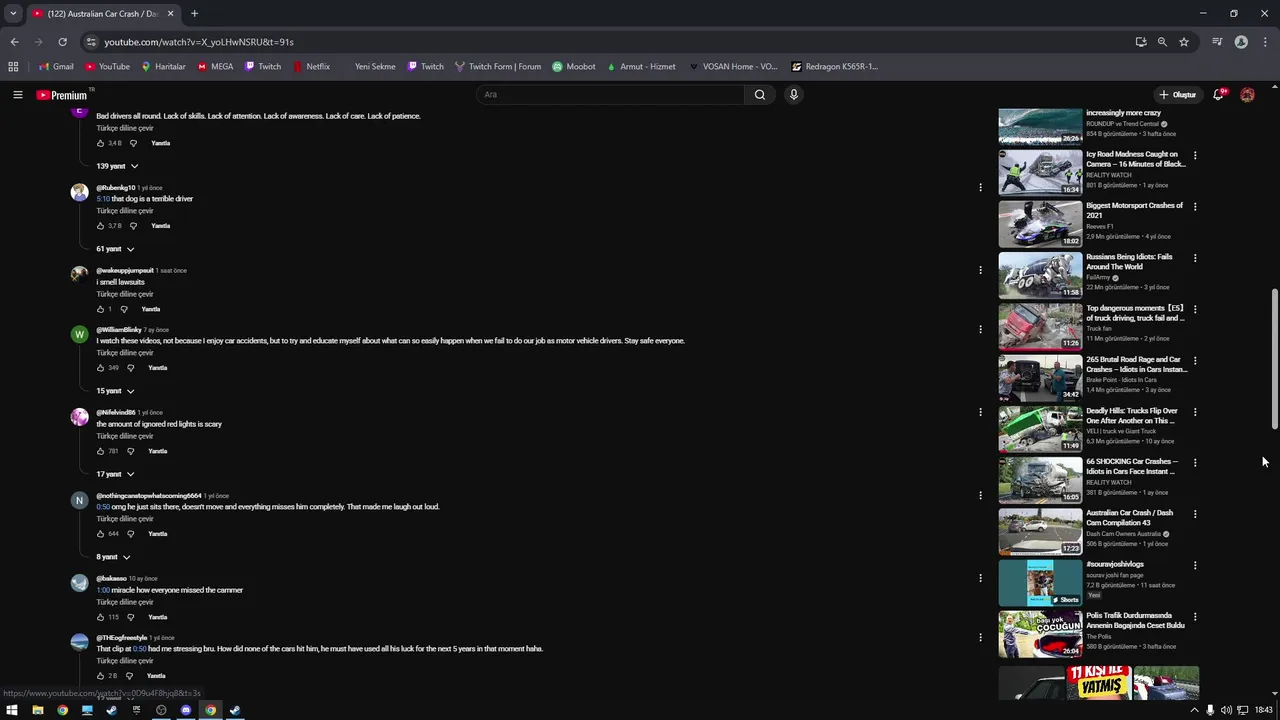Expand the 61 replies thread
Screen dimensions: 1280x720
click(115, 249)
